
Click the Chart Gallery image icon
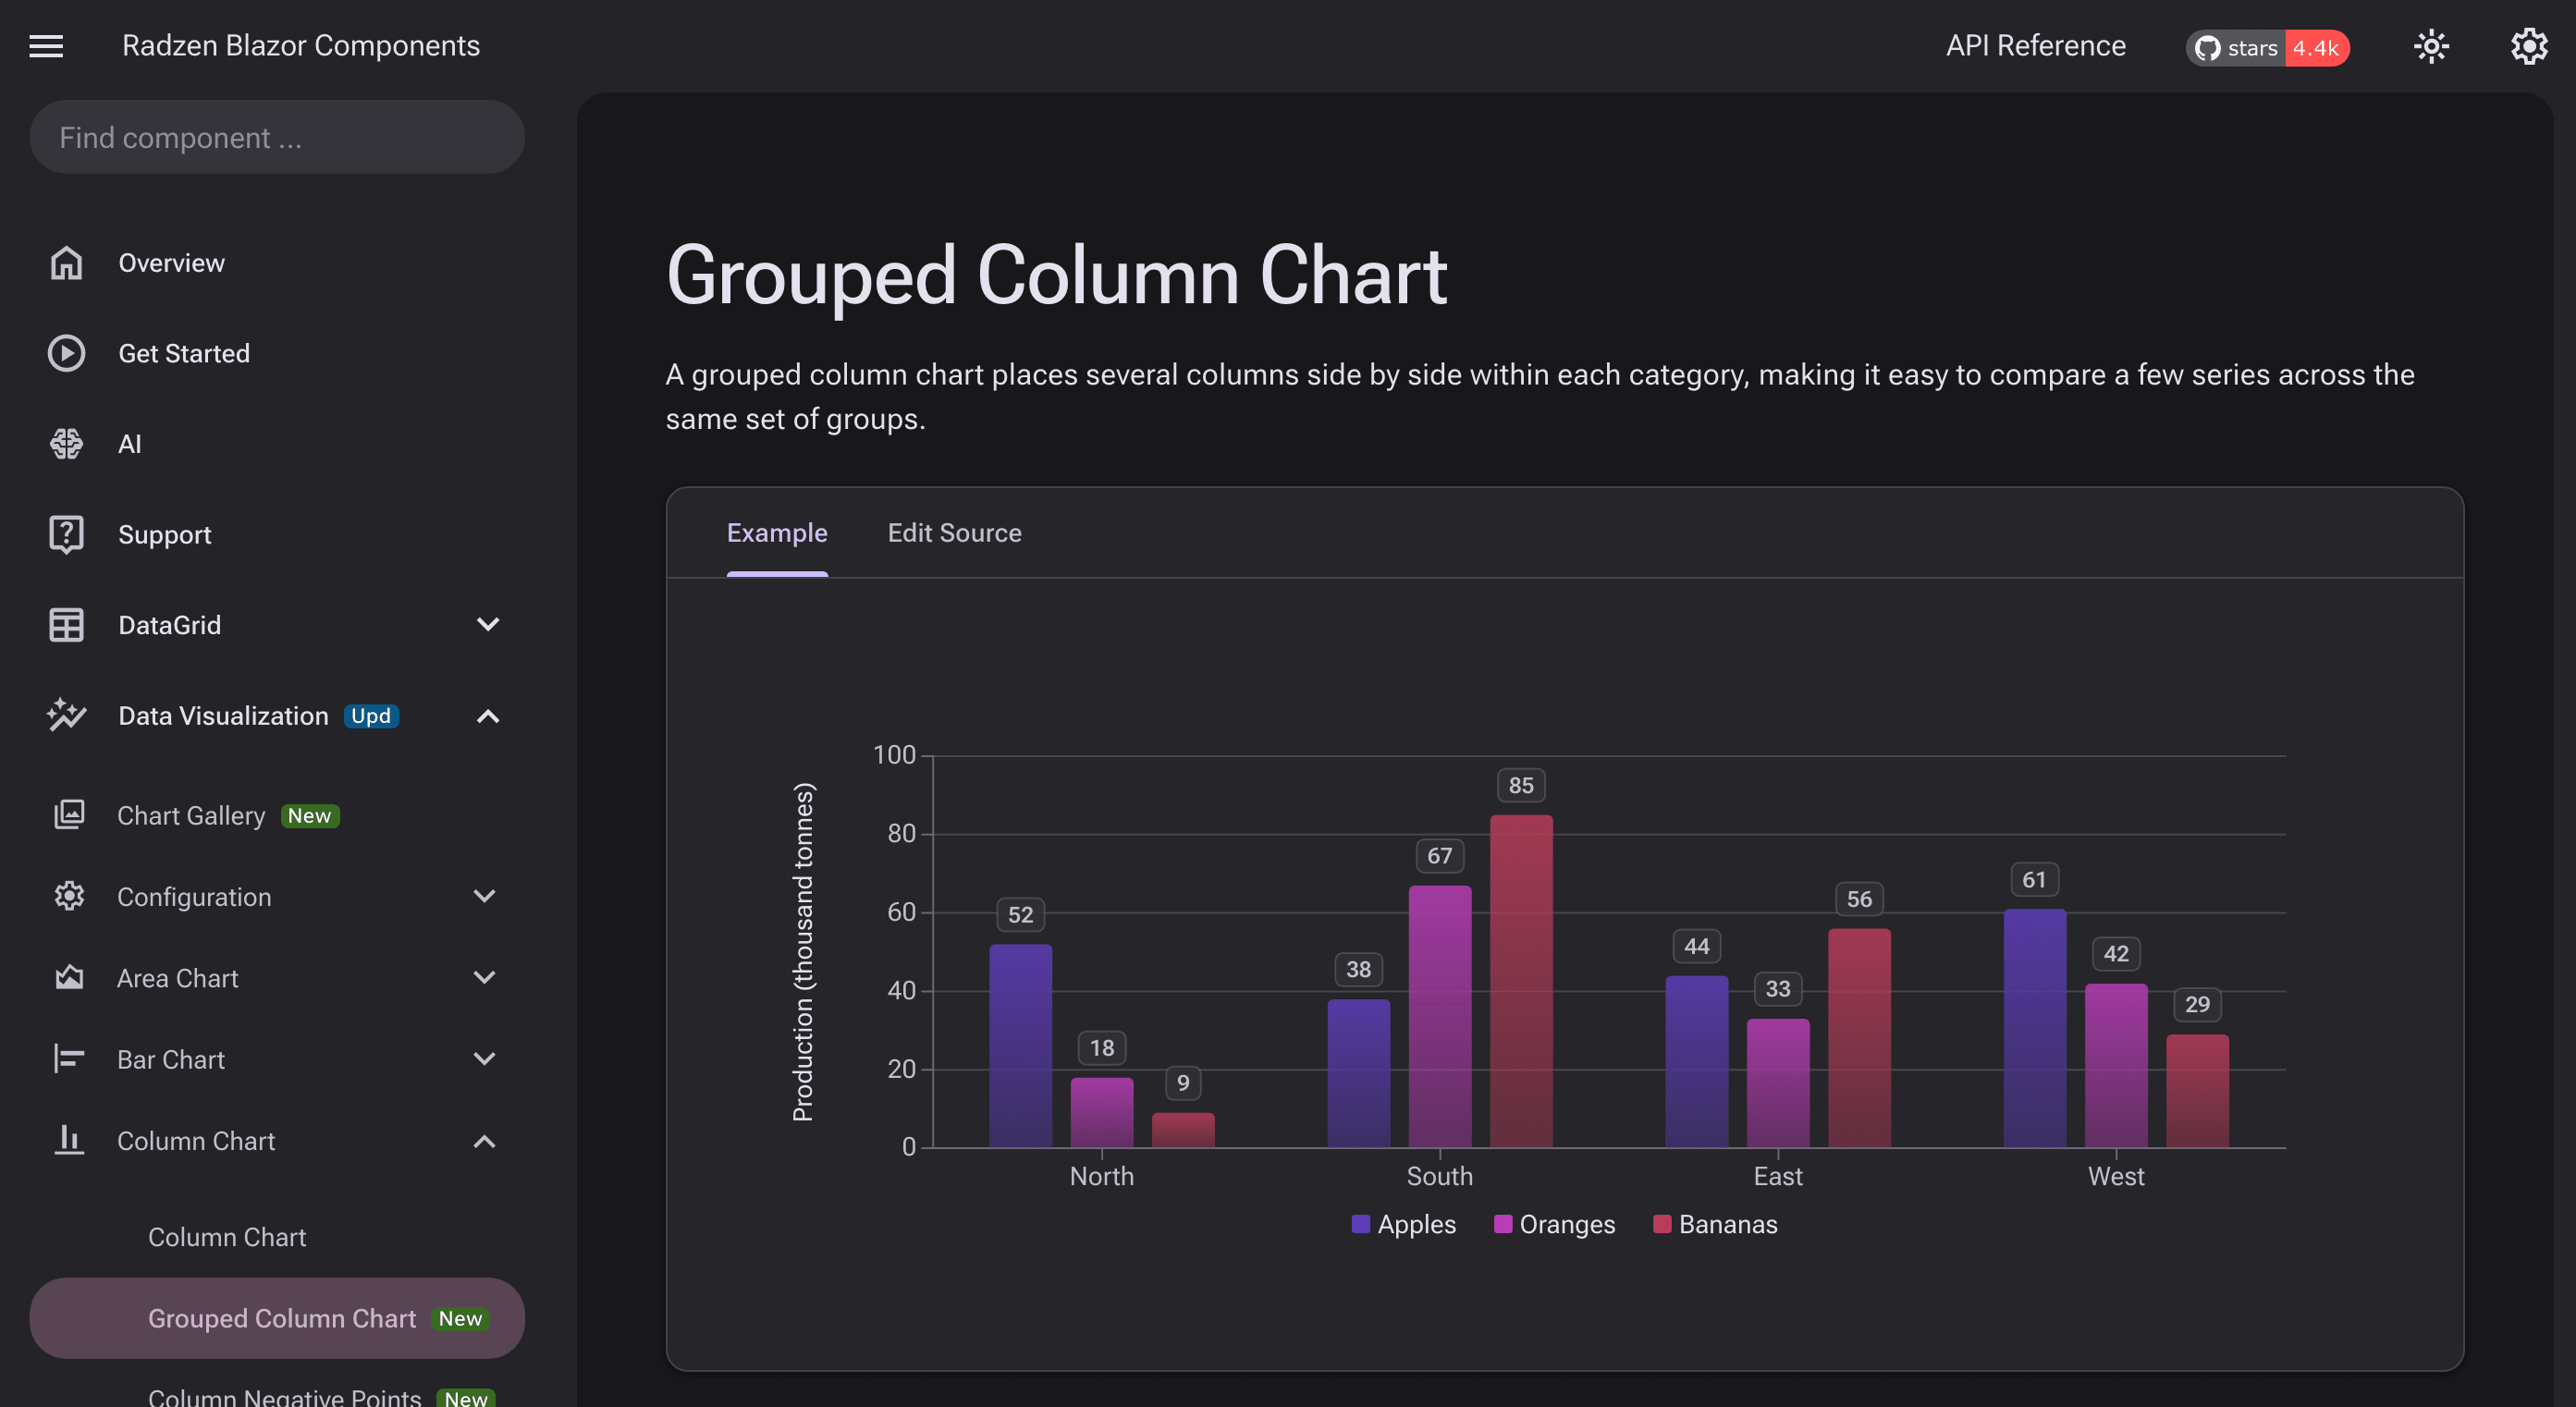pyautogui.click(x=69, y=814)
